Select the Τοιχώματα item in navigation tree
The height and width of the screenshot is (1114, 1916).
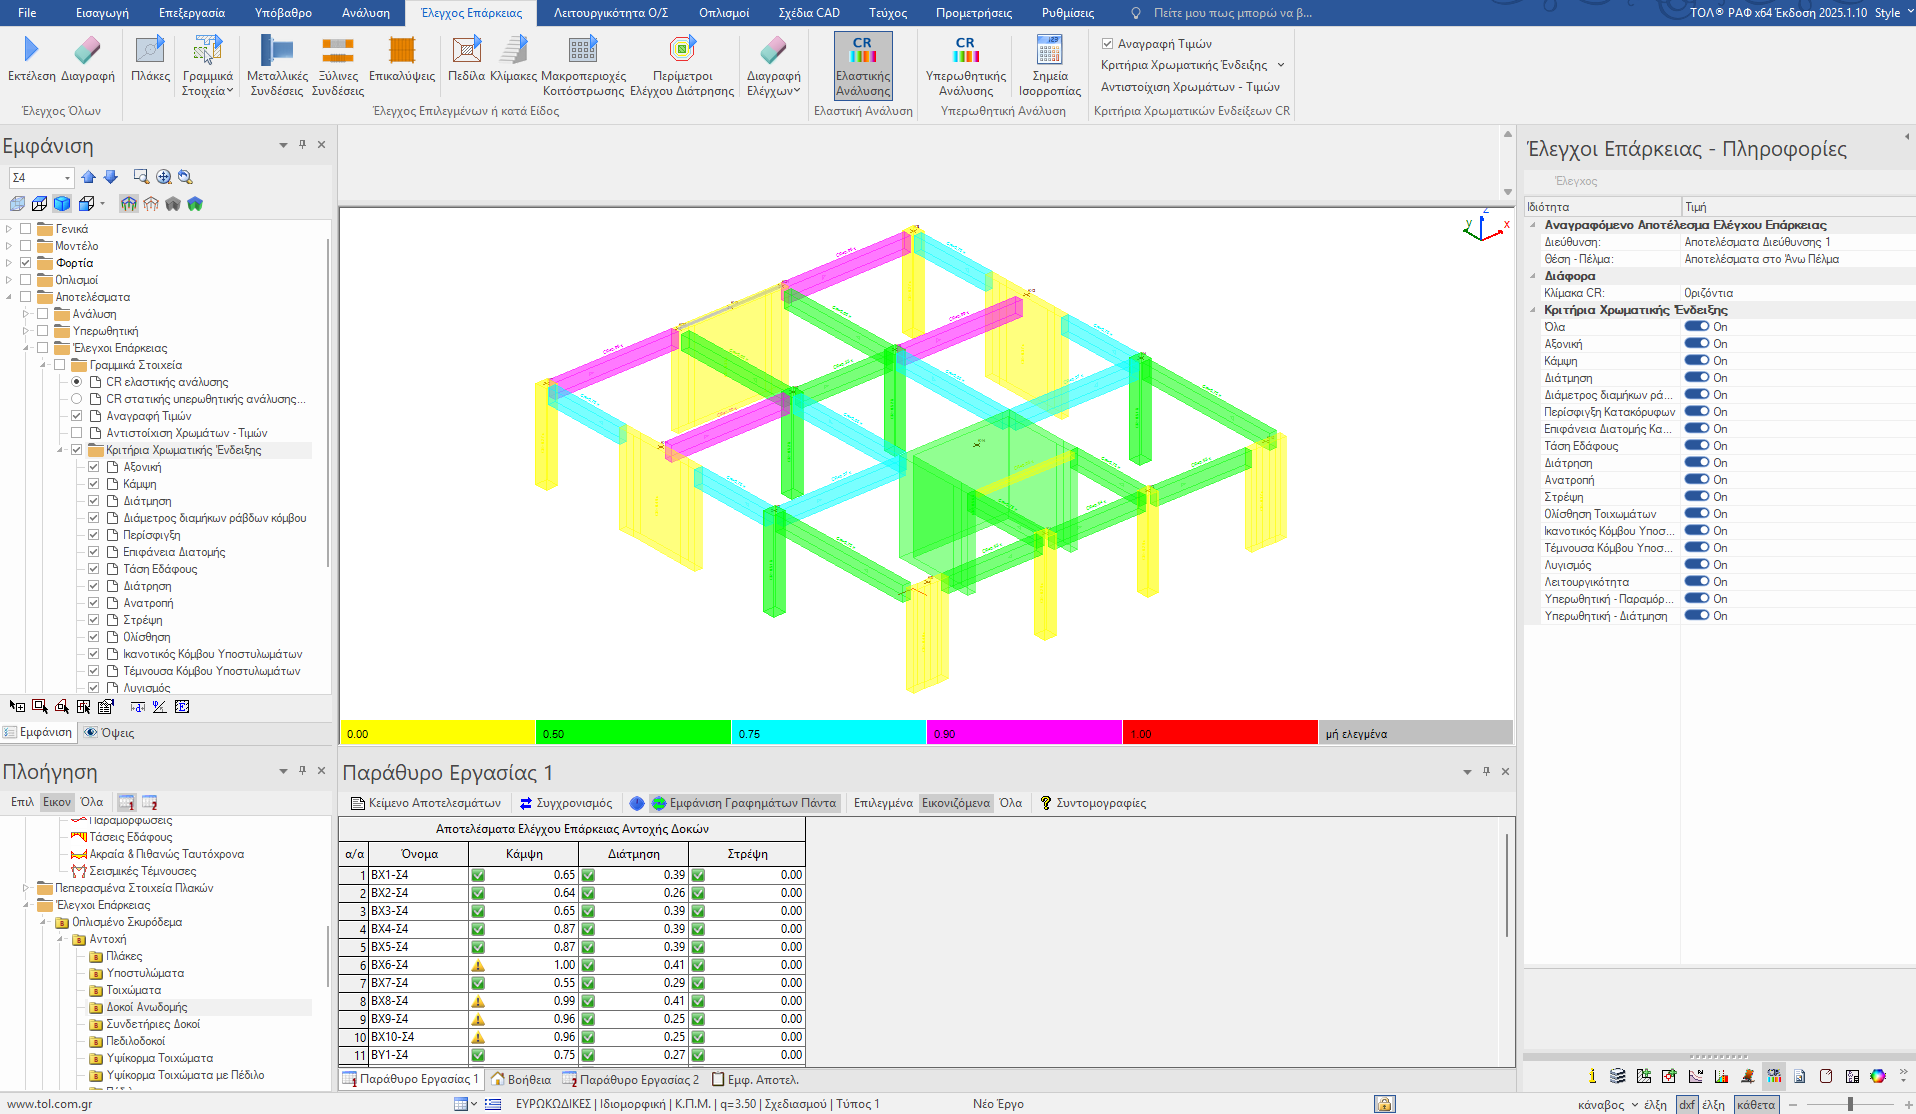pyautogui.click(x=133, y=990)
